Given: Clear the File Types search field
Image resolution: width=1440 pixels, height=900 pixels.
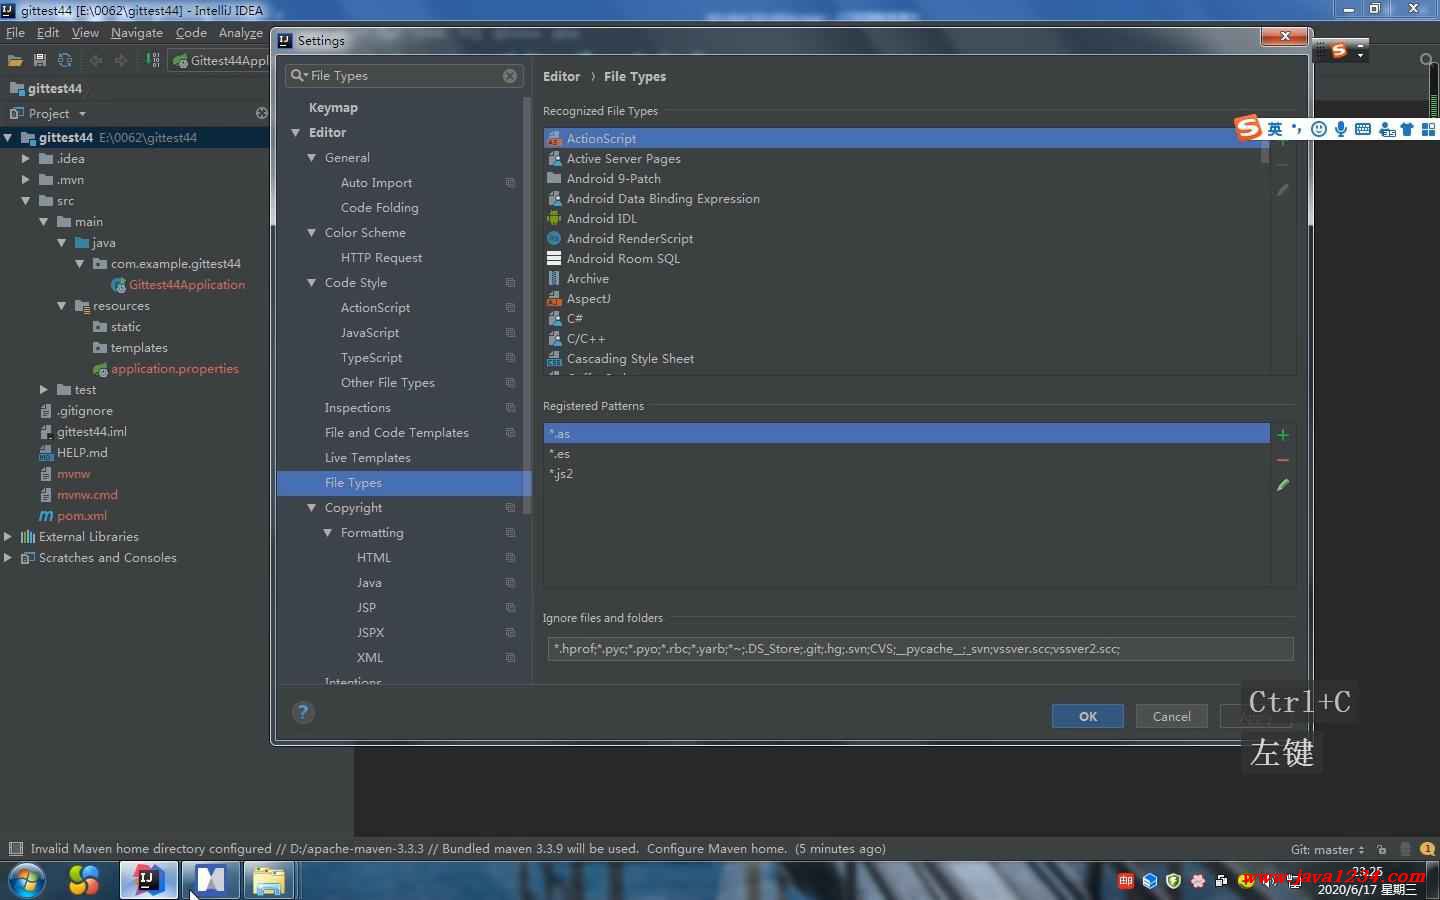Looking at the screenshot, I should pos(510,76).
